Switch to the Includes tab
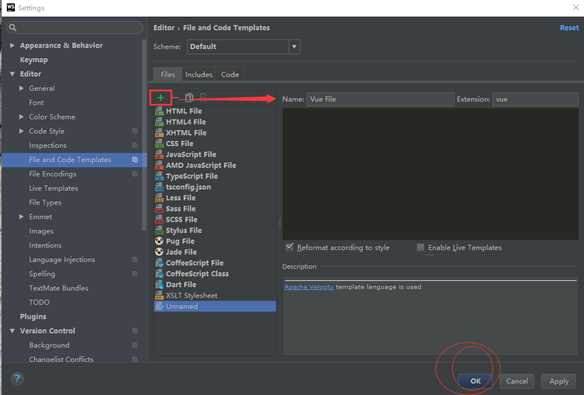The width and height of the screenshot is (584, 395). point(199,74)
